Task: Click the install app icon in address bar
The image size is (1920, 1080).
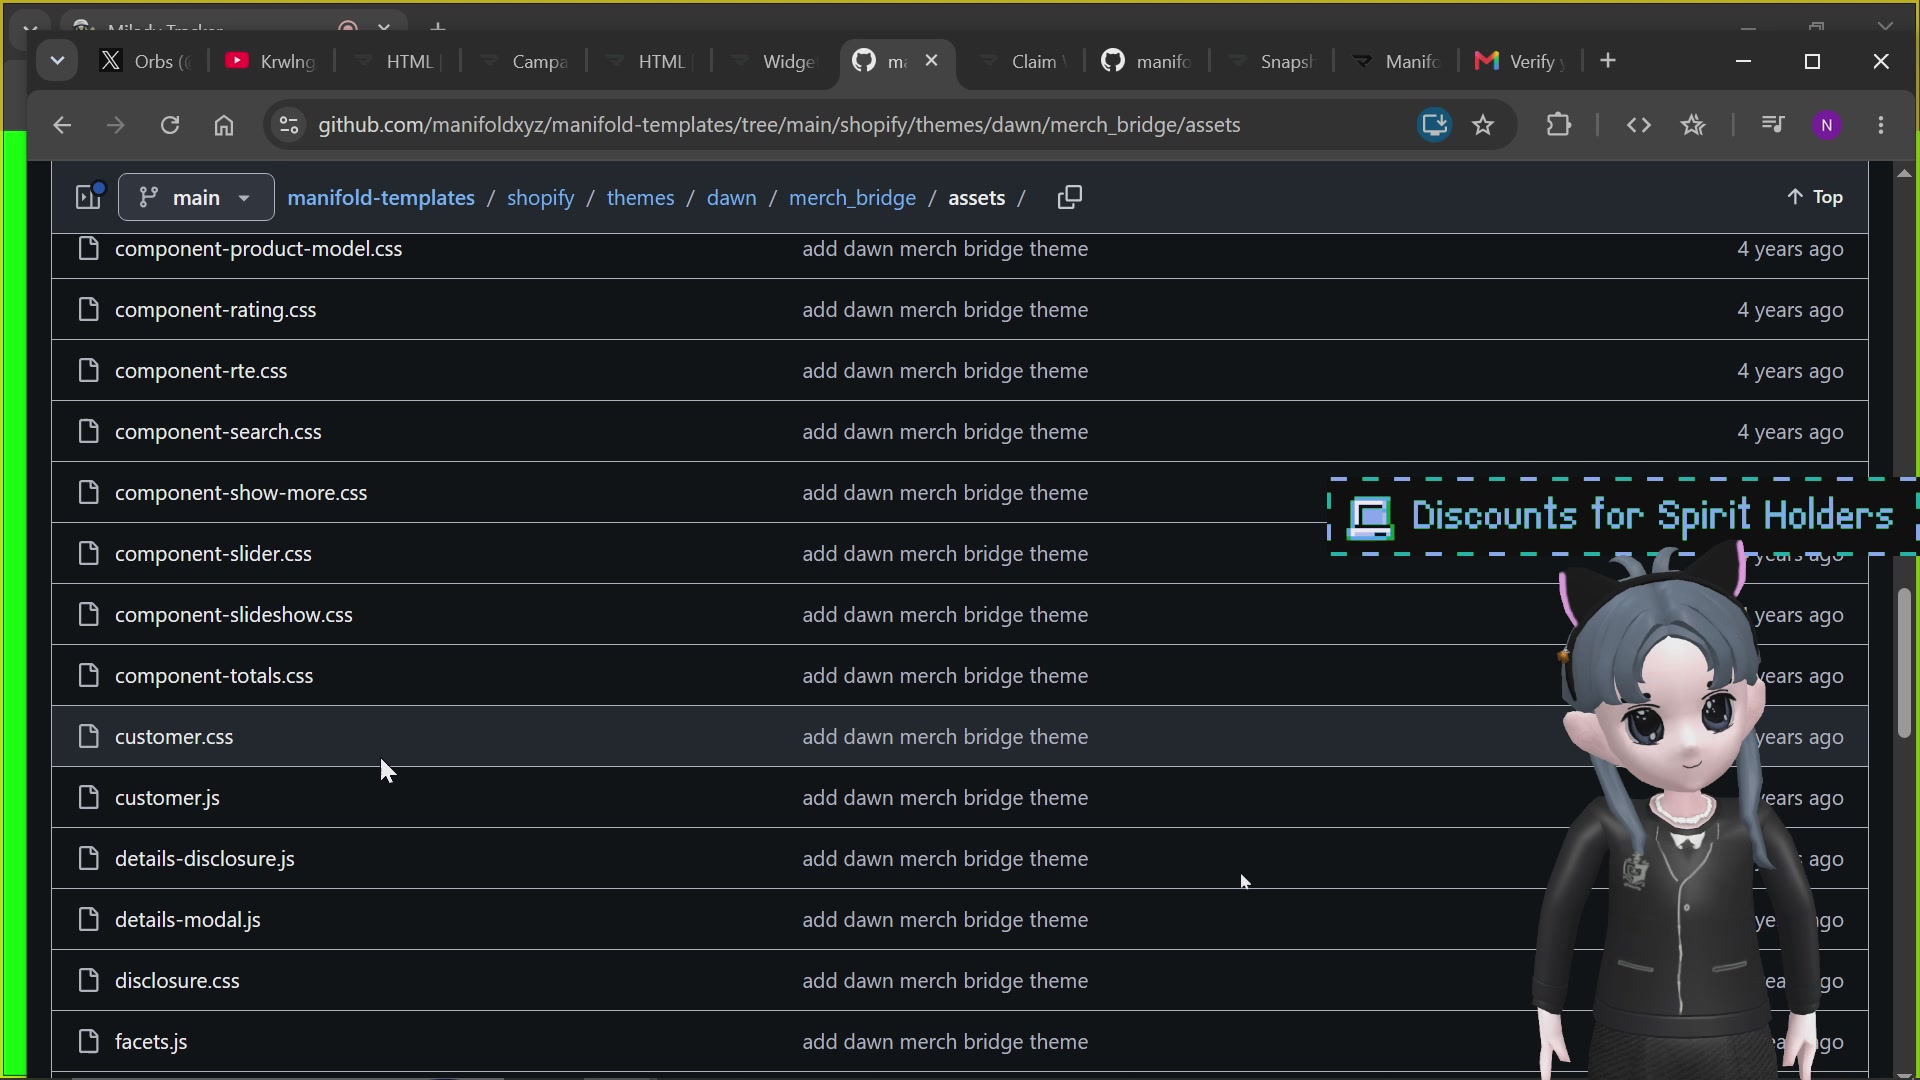Action: coord(1434,125)
